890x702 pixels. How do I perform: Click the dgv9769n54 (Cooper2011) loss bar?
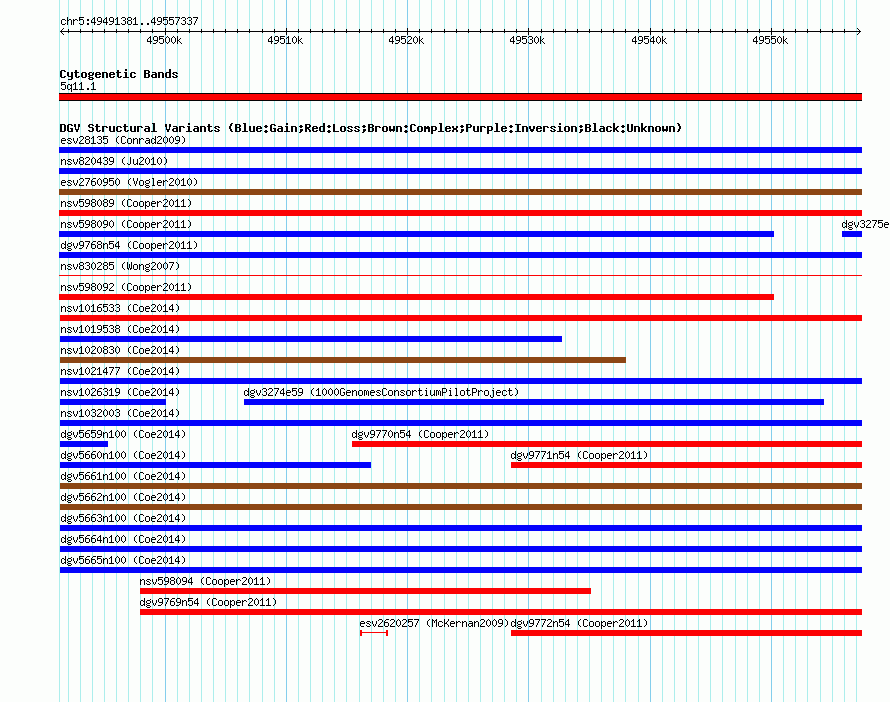501,612
